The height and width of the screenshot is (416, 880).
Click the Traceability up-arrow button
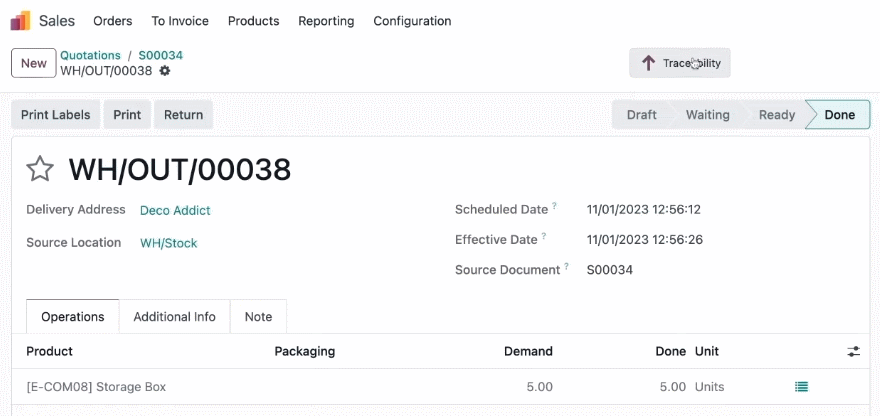[x=680, y=63]
